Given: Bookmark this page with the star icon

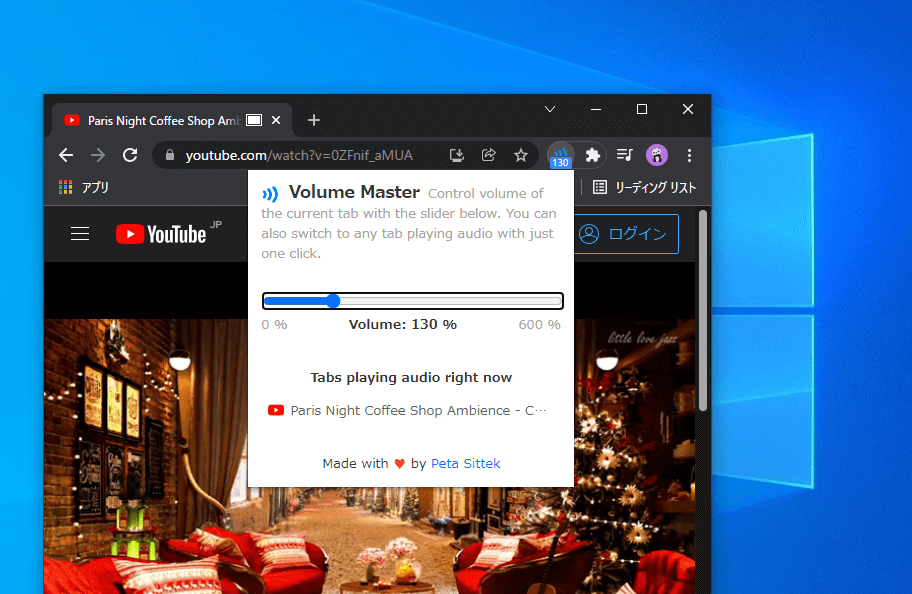Looking at the screenshot, I should [521, 155].
